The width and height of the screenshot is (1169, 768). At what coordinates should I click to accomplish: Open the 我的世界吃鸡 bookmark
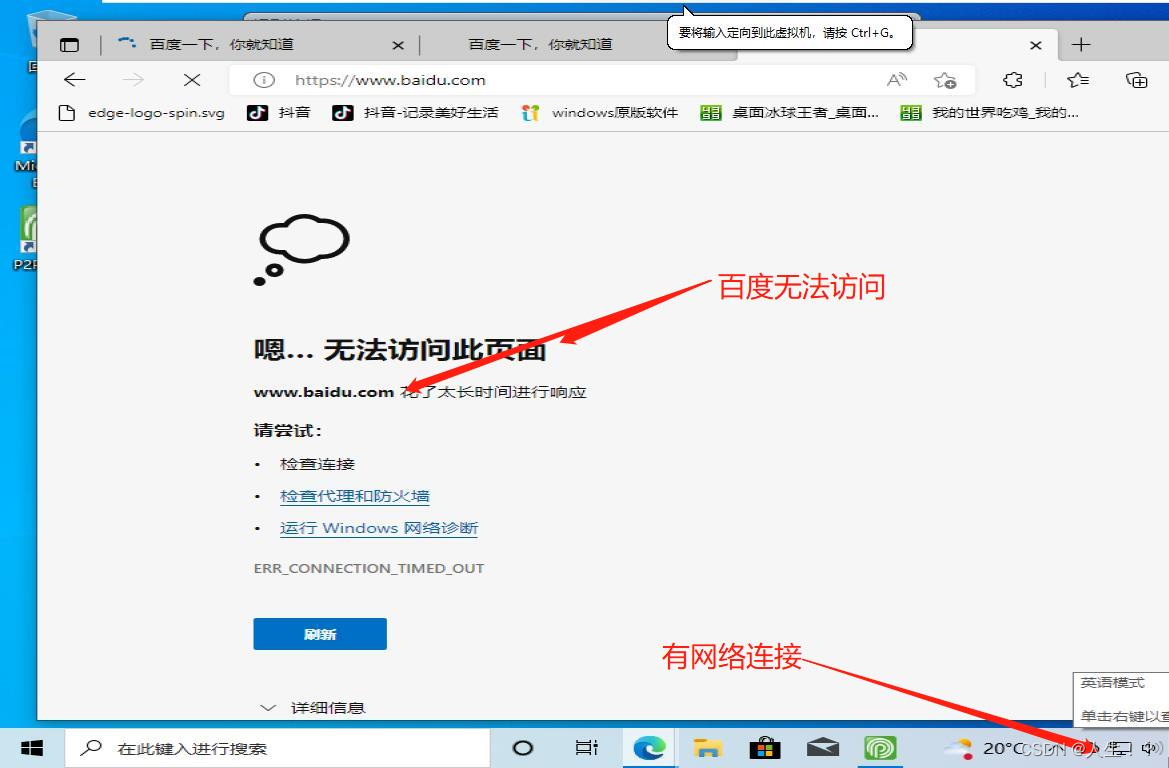[989, 113]
